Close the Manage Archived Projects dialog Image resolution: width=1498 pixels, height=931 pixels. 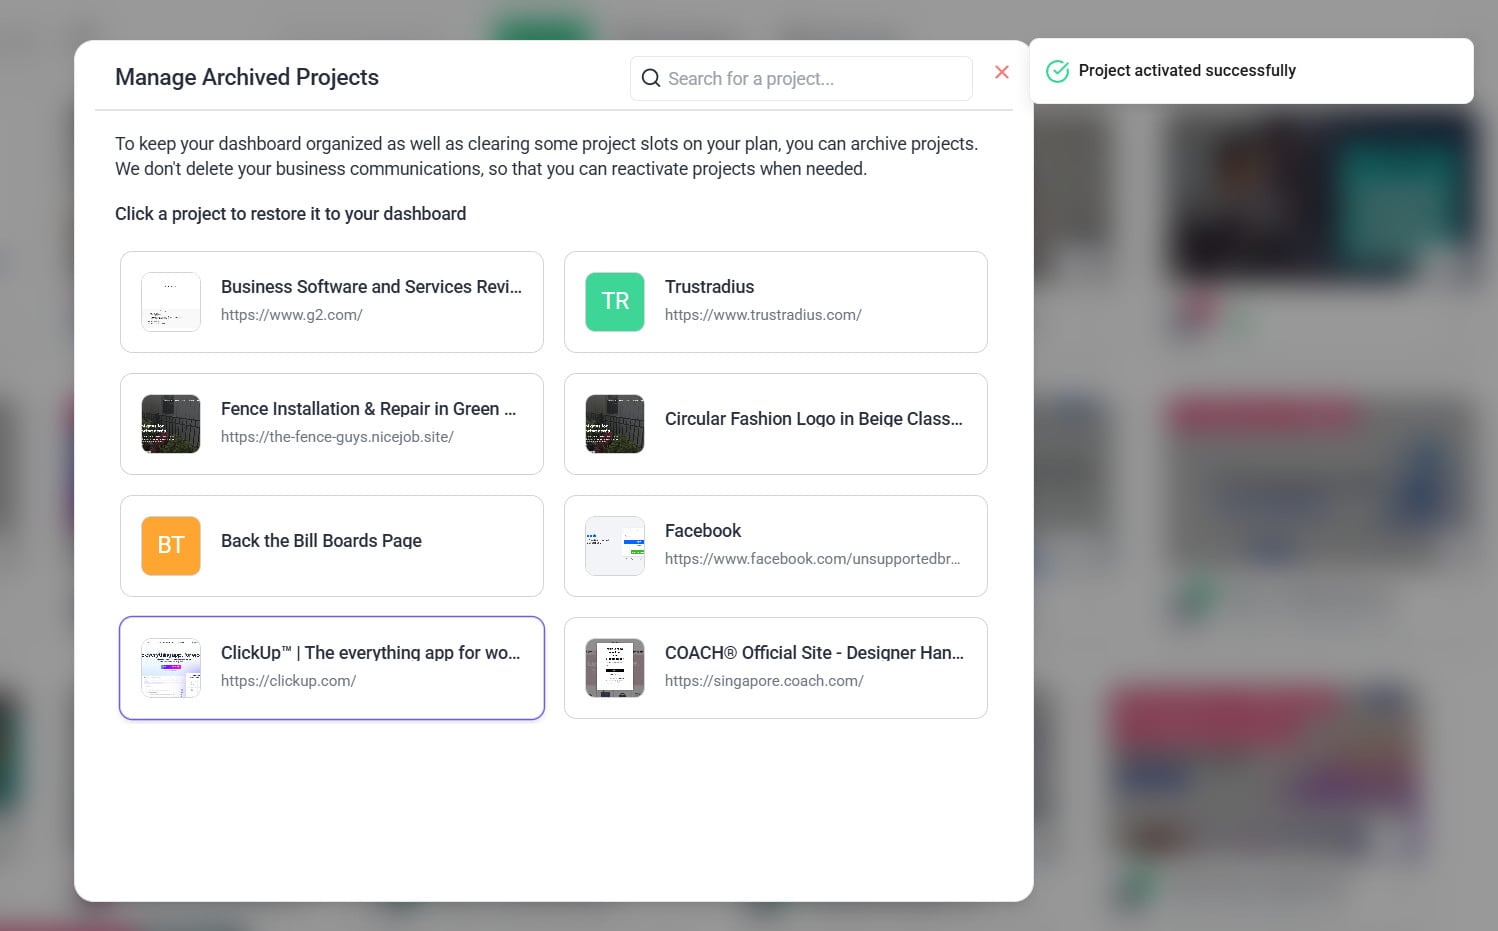pyautogui.click(x=1001, y=72)
